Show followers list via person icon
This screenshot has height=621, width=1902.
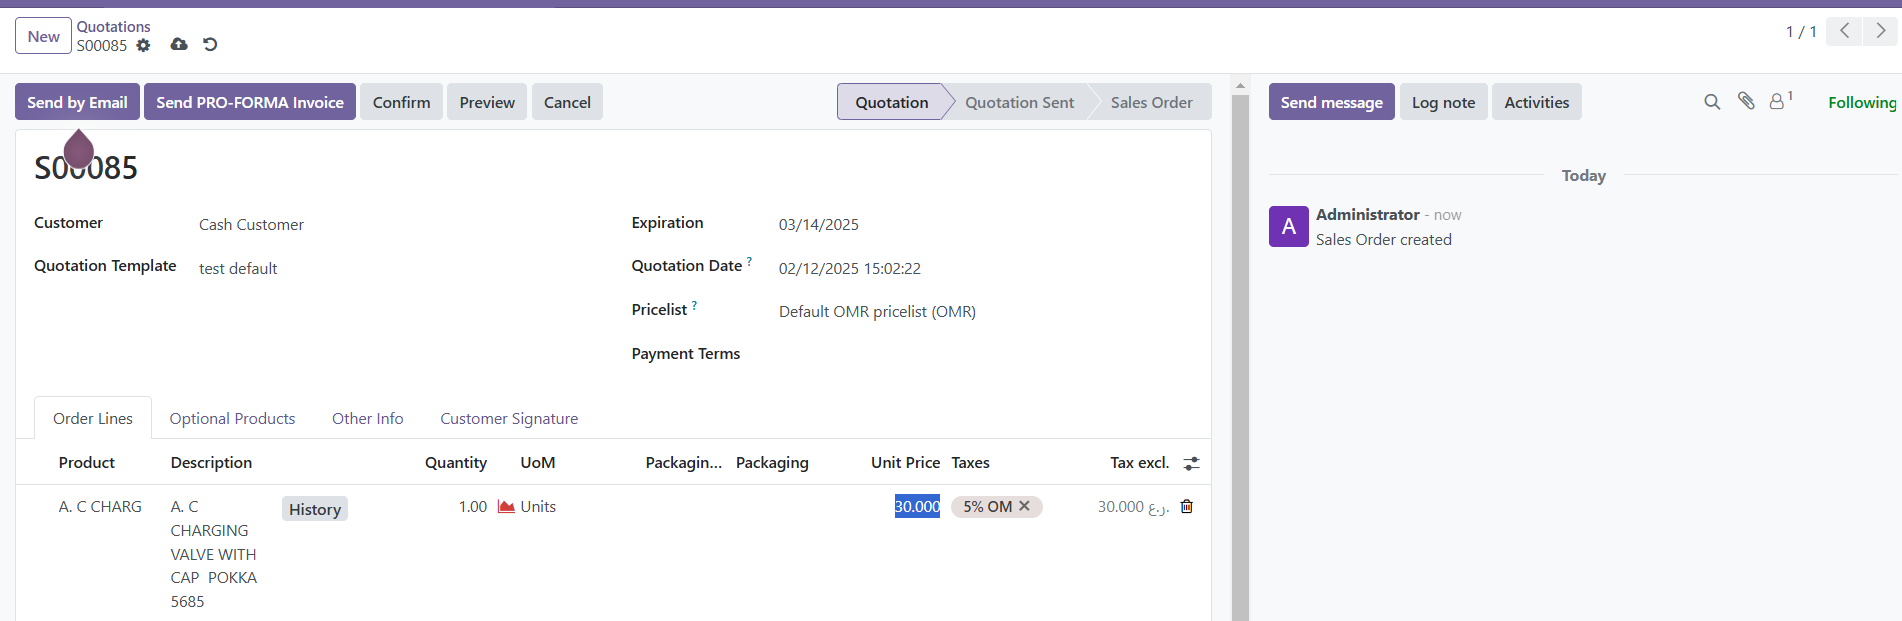click(x=1779, y=101)
